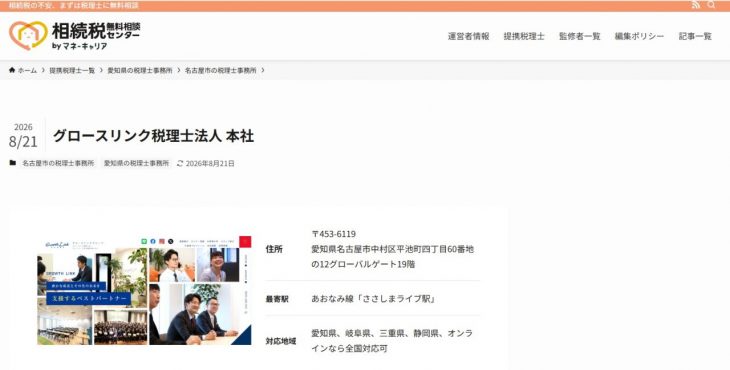This screenshot has height=370, width=730.
Task: Go to the 監修者一覧 page
Action: tap(580, 36)
